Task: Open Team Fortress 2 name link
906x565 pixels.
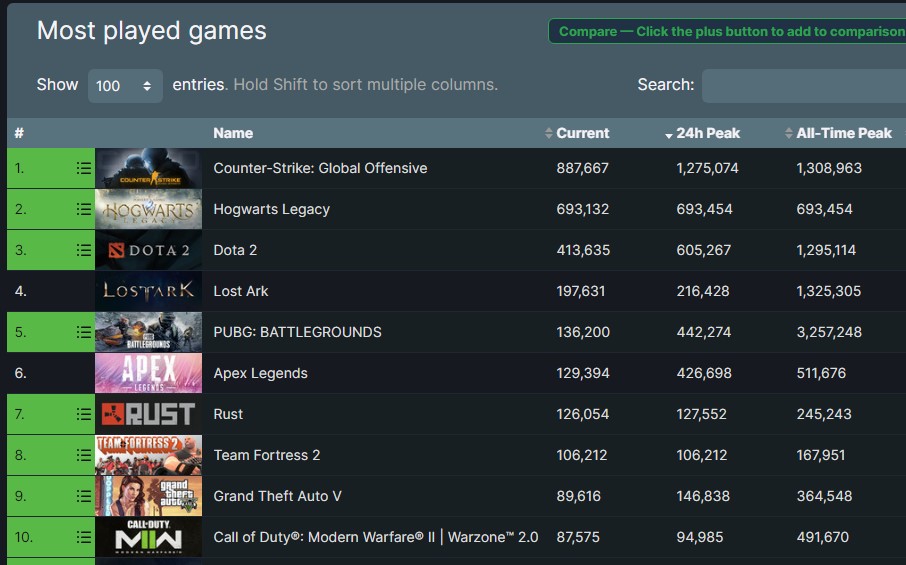Action: coord(267,455)
